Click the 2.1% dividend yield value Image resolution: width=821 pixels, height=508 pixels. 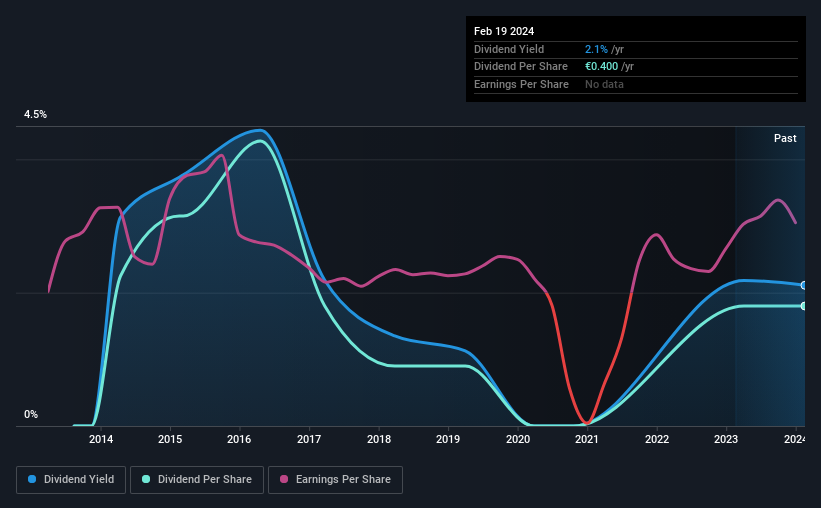(596, 49)
